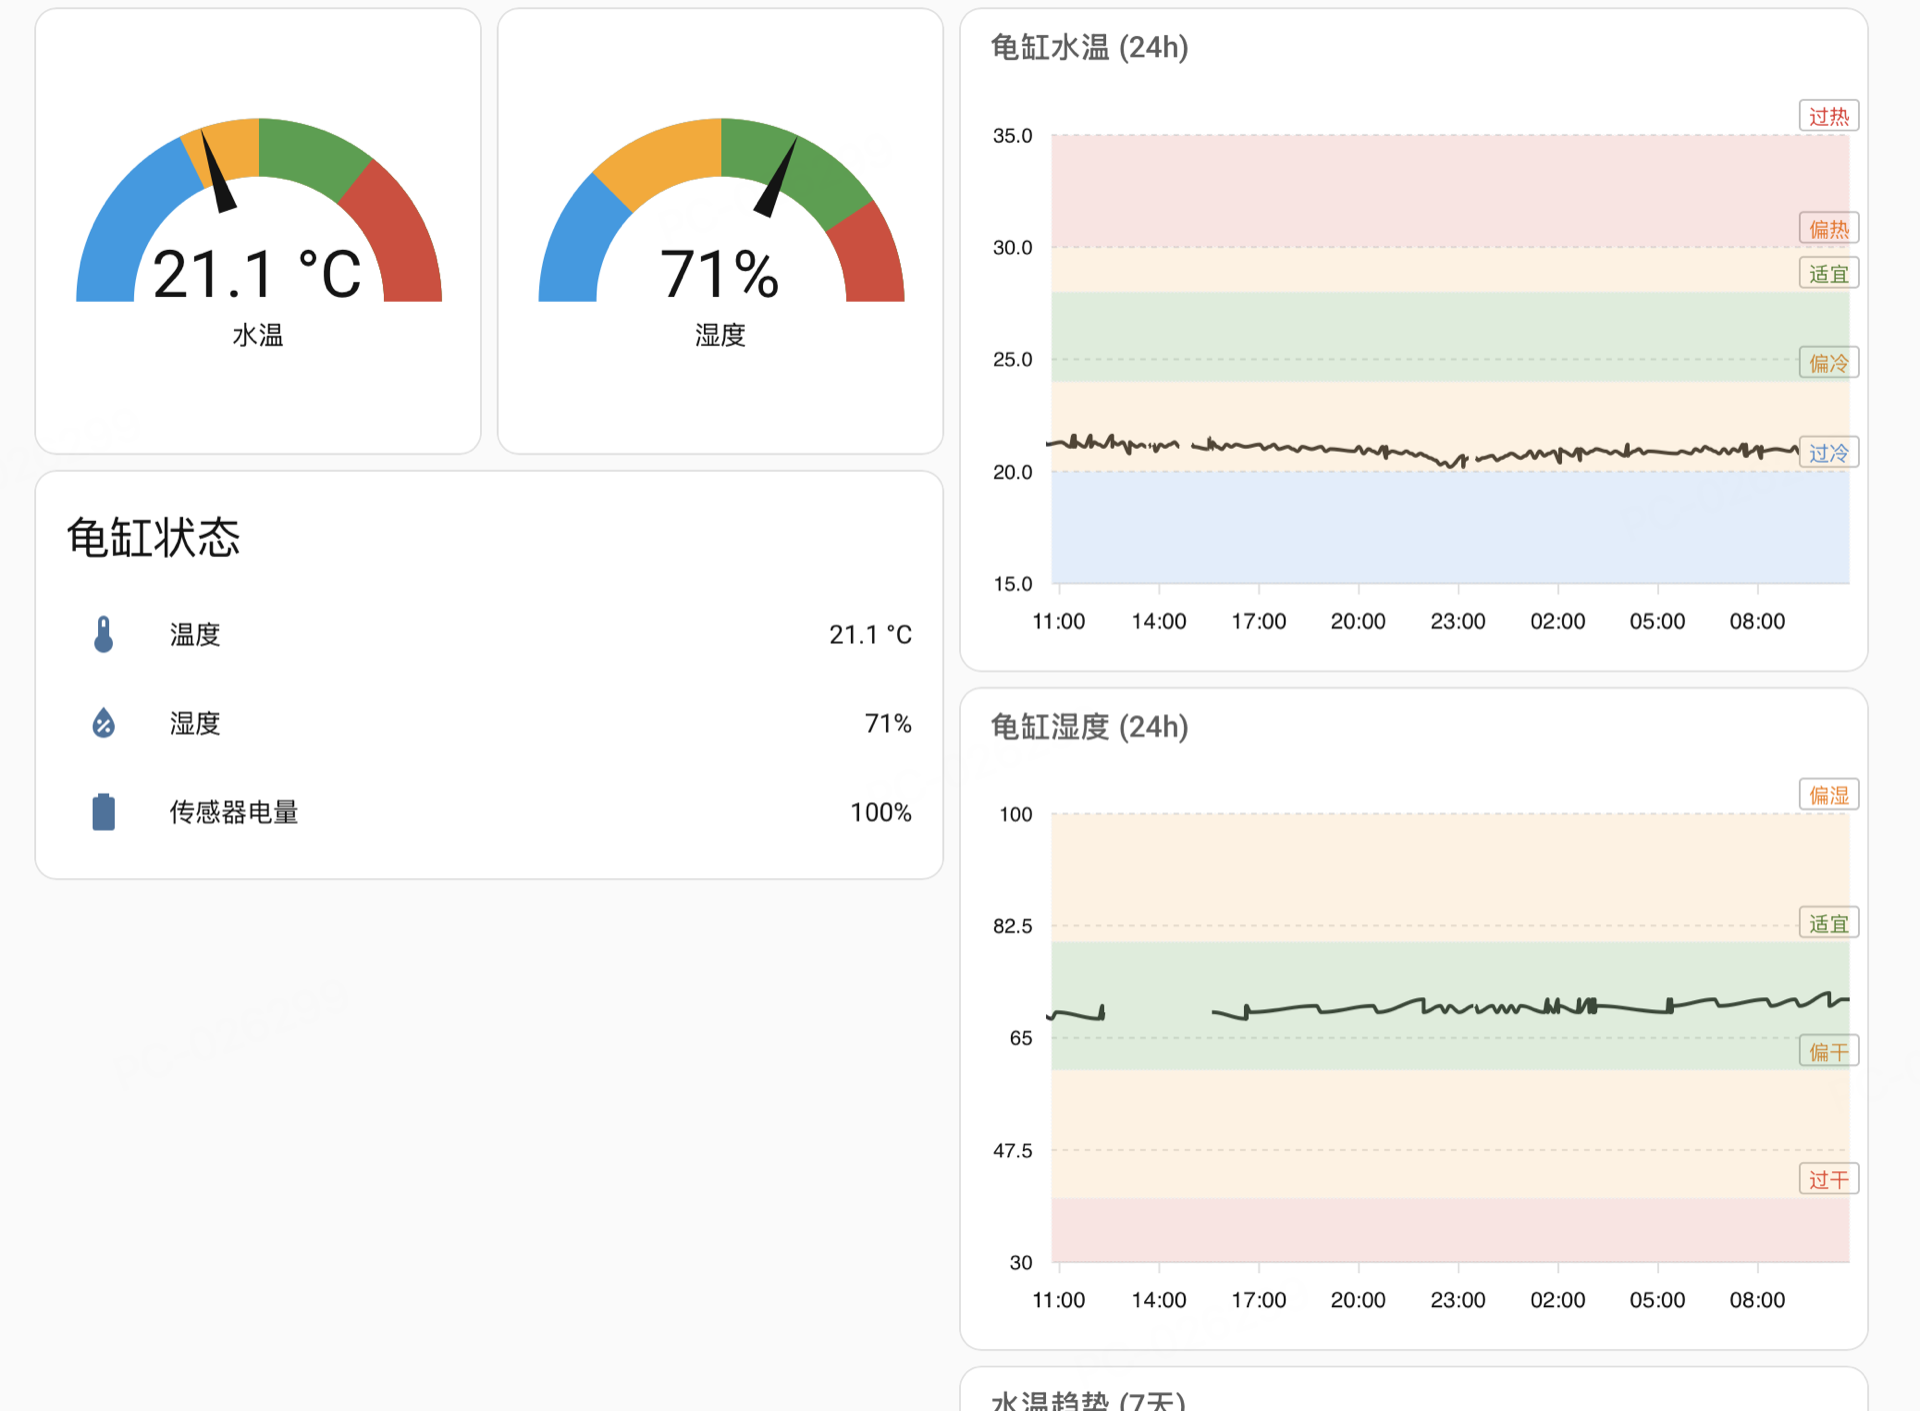Click the 龟缸水温 (24h) chart title
This screenshot has height=1411, width=1920.
[x=1089, y=47]
